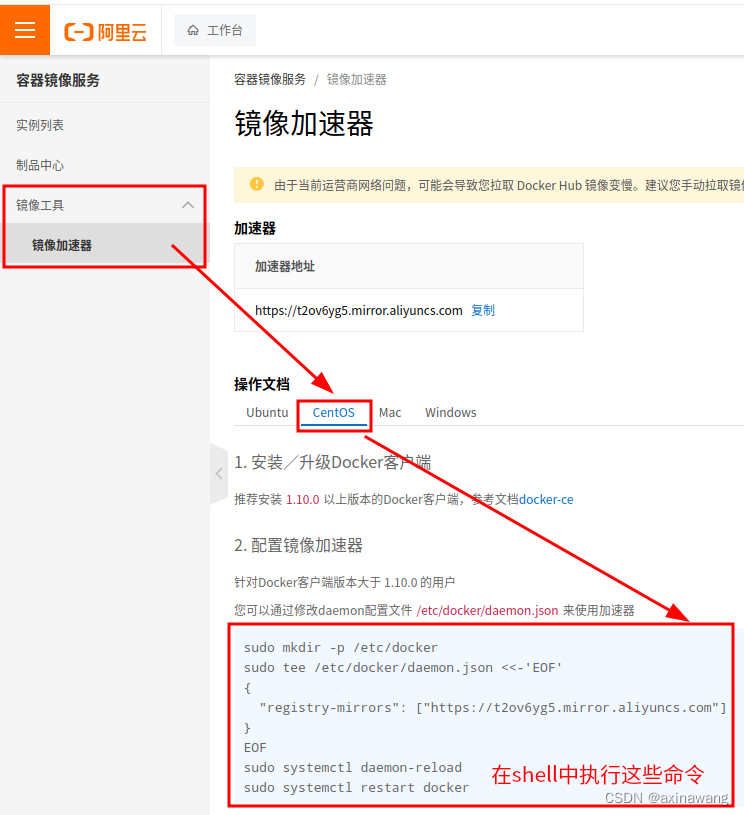
Task: Click the warning icon in the notice banner
Action: click(x=257, y=184)
